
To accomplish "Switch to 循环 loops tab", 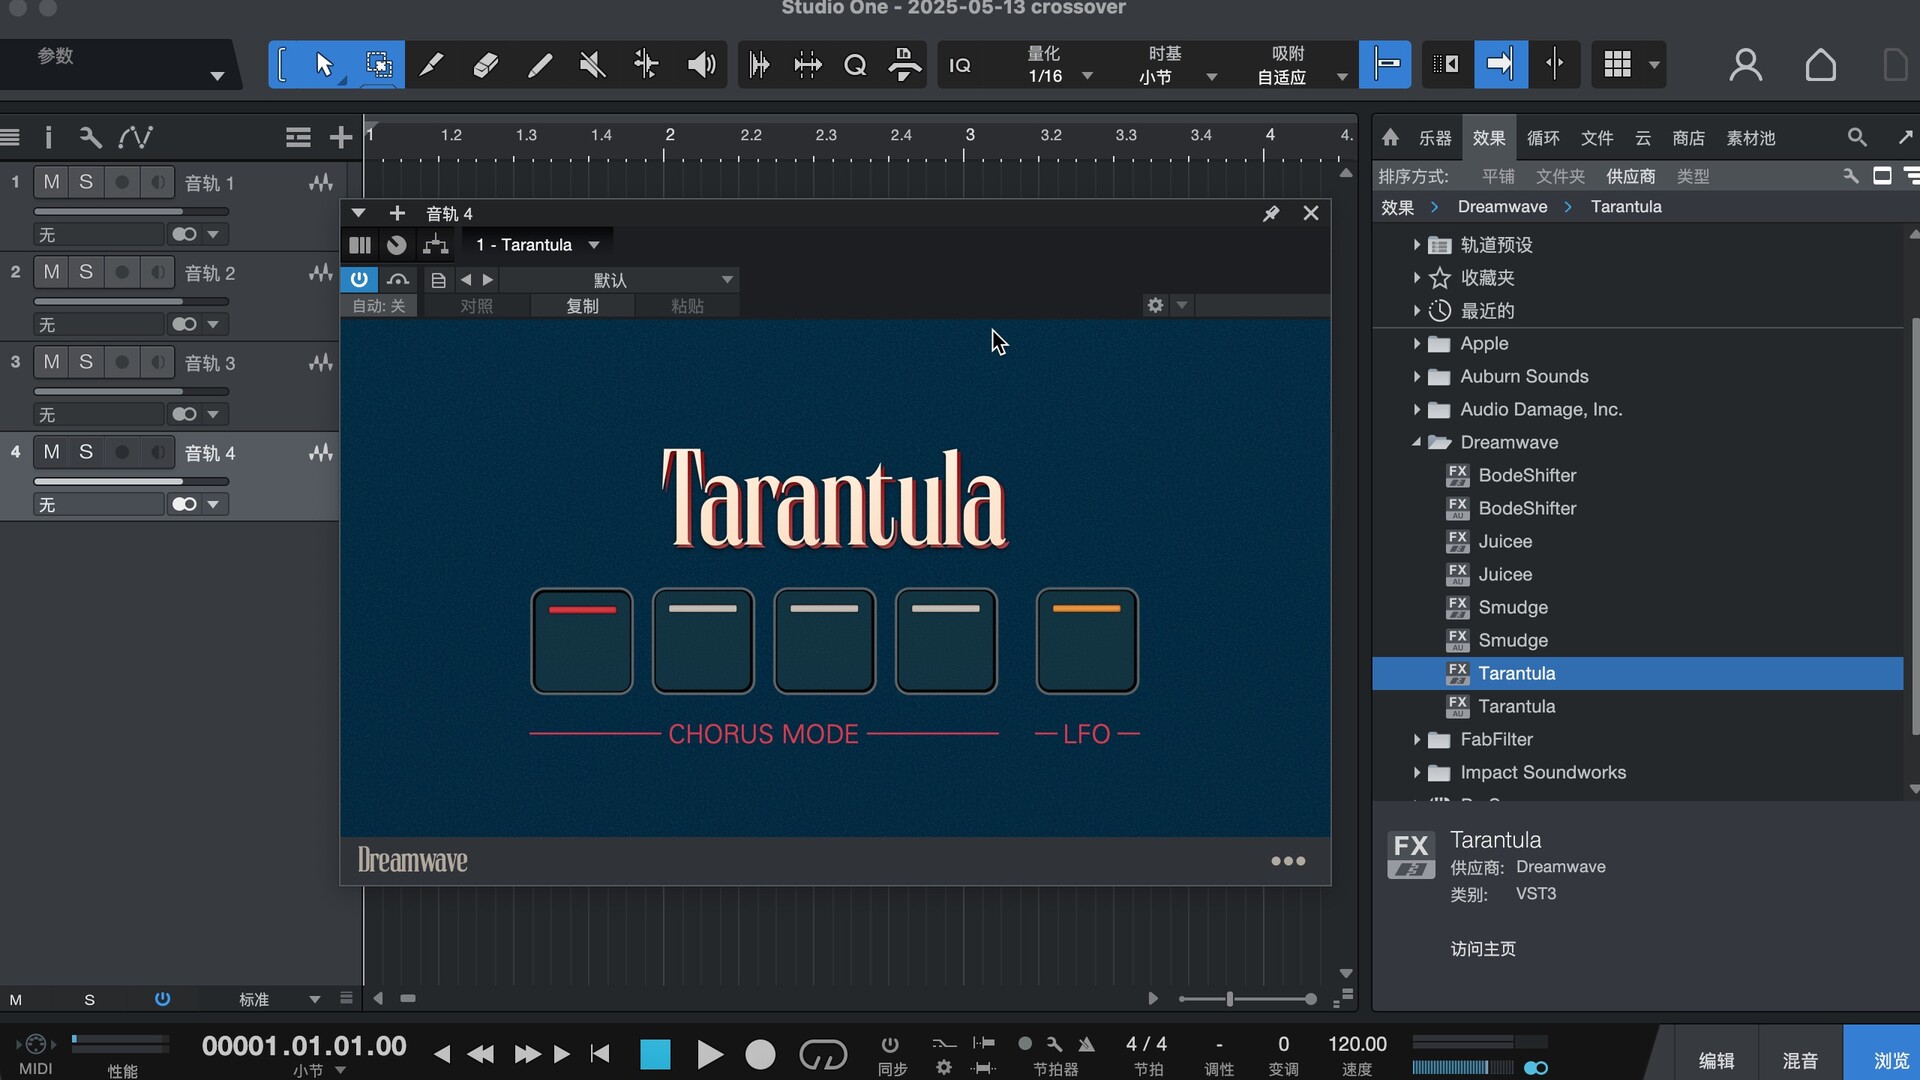I will pos(1543,138).
